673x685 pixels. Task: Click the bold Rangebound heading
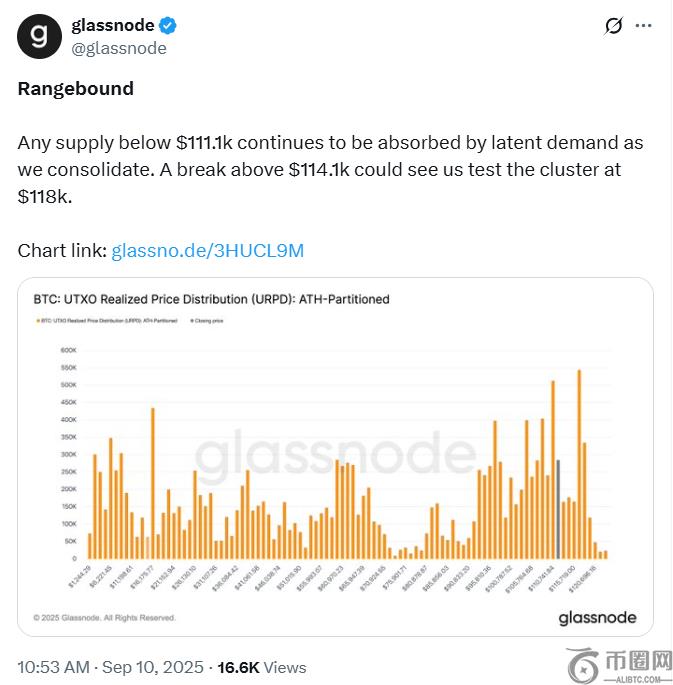pyautogui.click(x=75, y=88)
